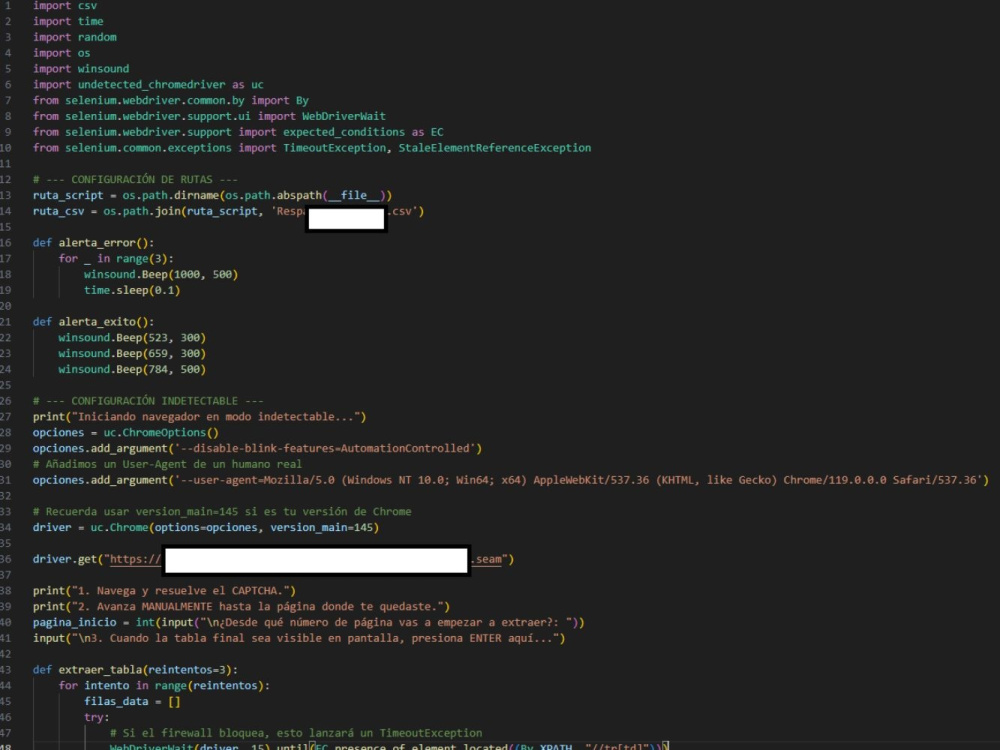Click the "Añadimos un User-Agent" comment

(x=167, y=464)
